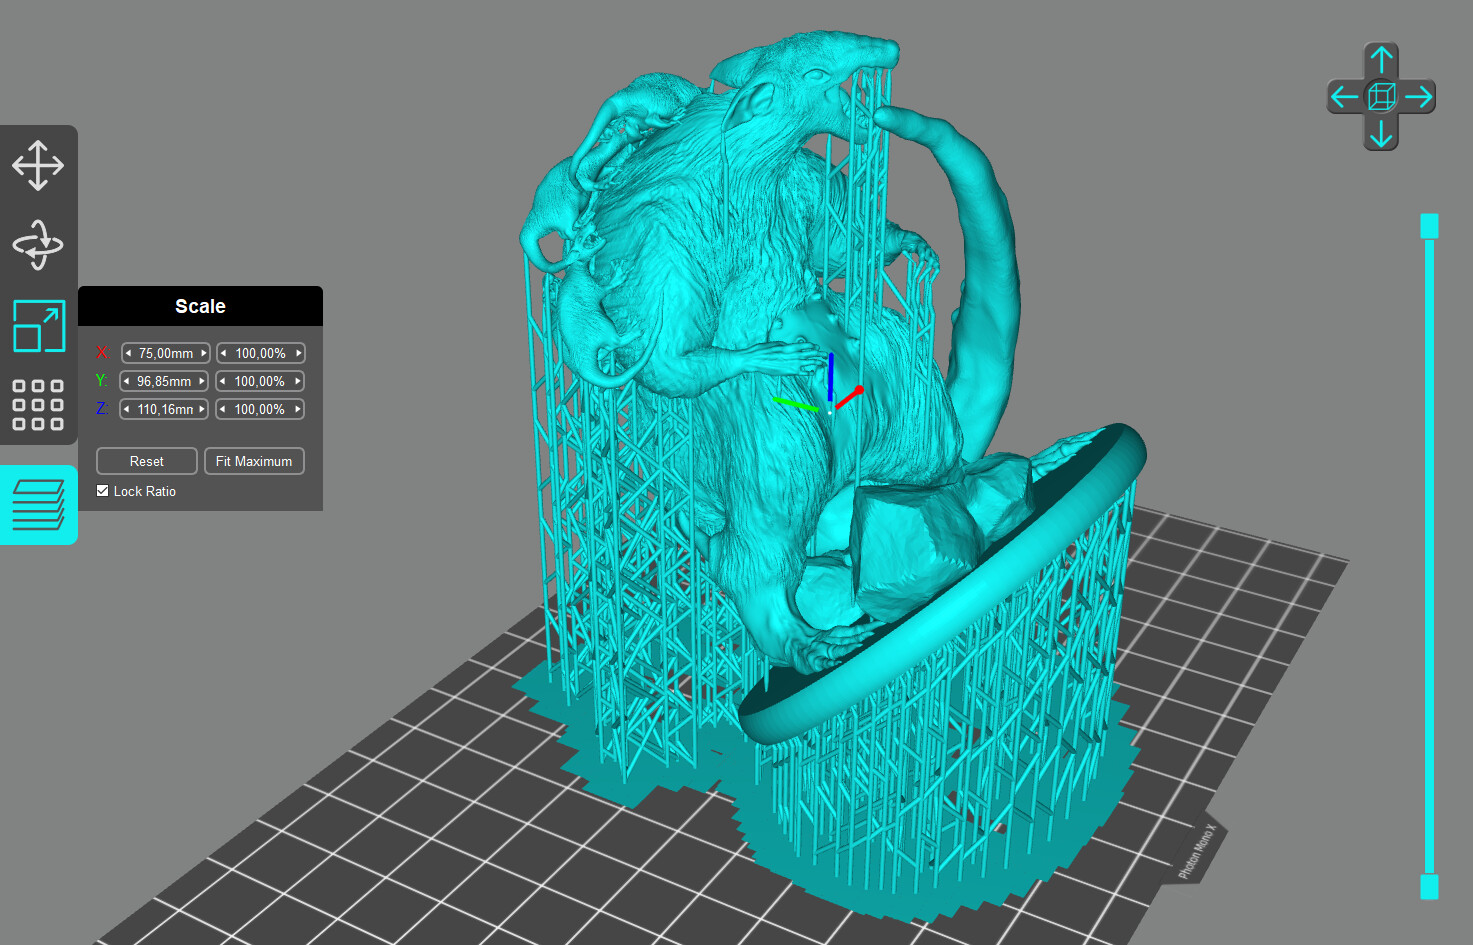Image resolution: width=1473 pixels, height=945 pixels.
Task: Open the Slice preview panel
Action: click(38, 505)
